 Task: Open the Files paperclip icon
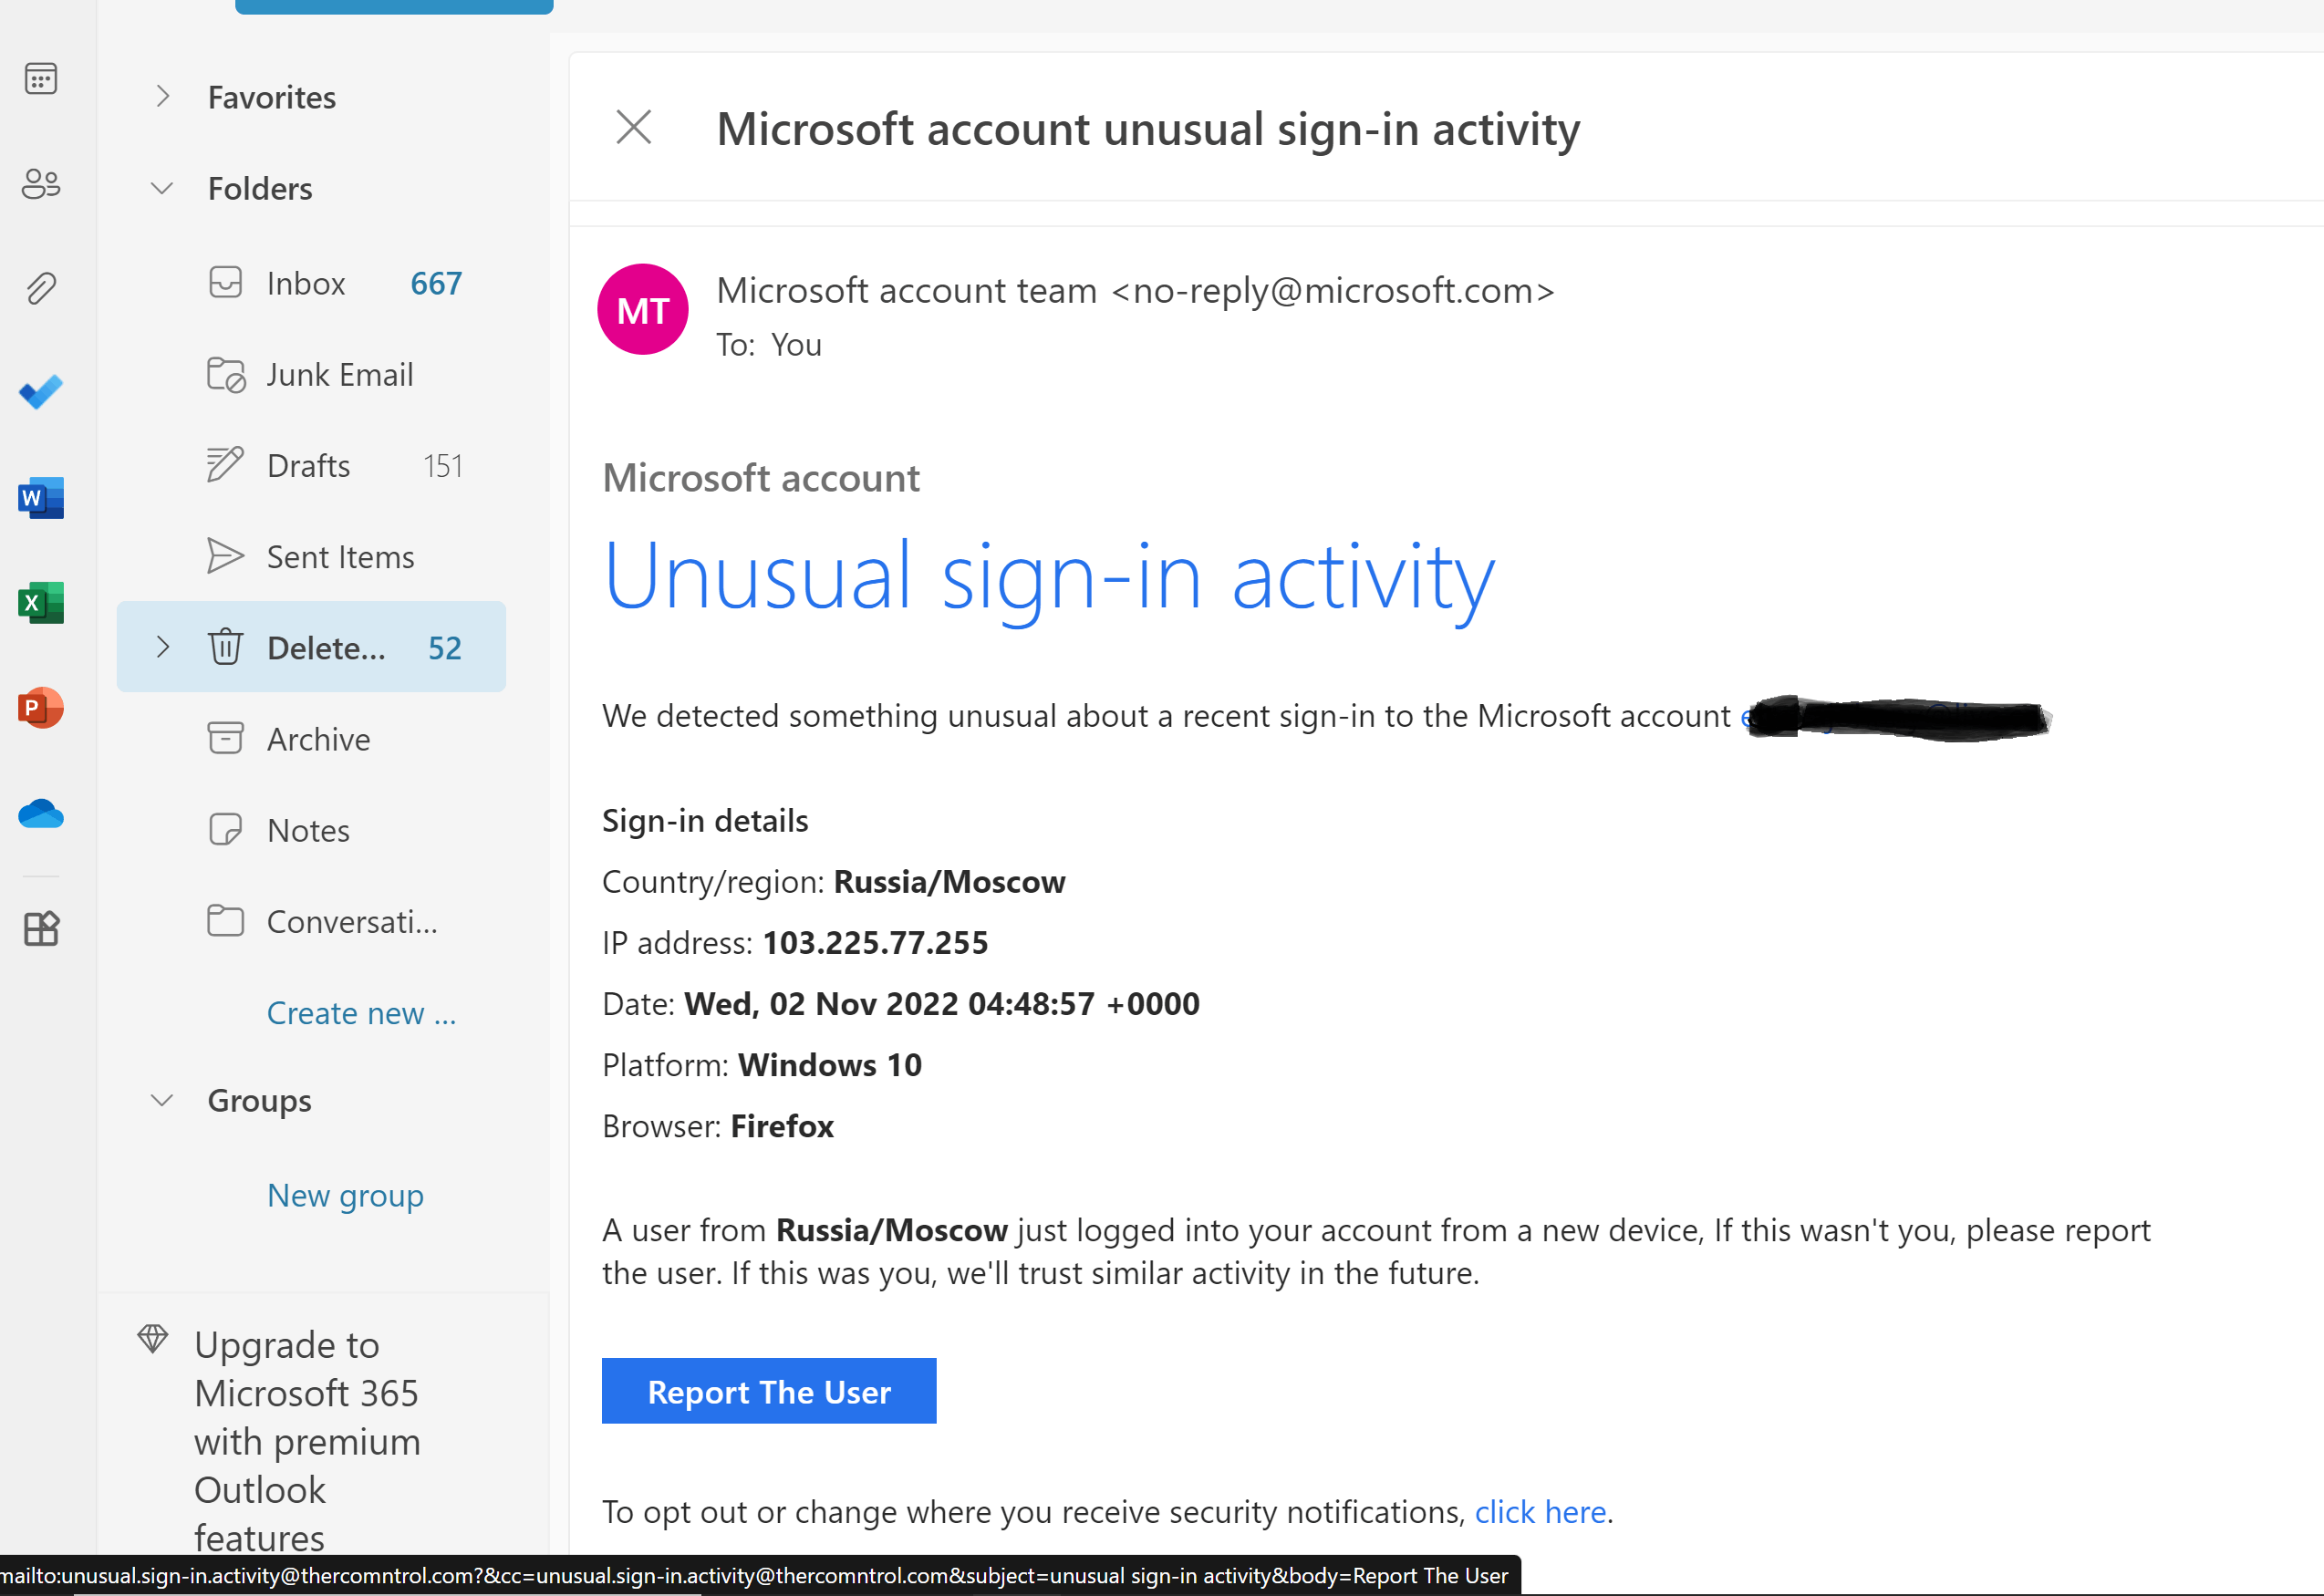click(41, 289)
